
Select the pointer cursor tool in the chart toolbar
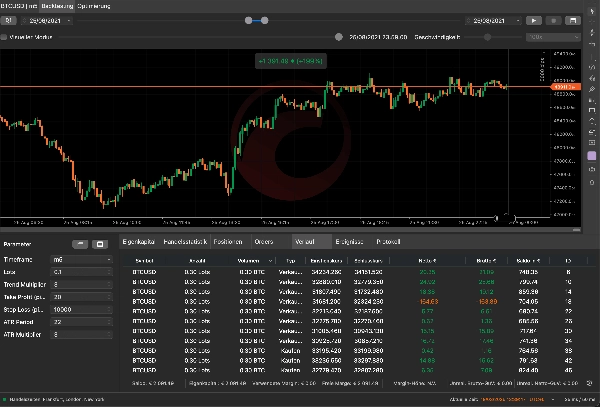click(x=592, y=11)
